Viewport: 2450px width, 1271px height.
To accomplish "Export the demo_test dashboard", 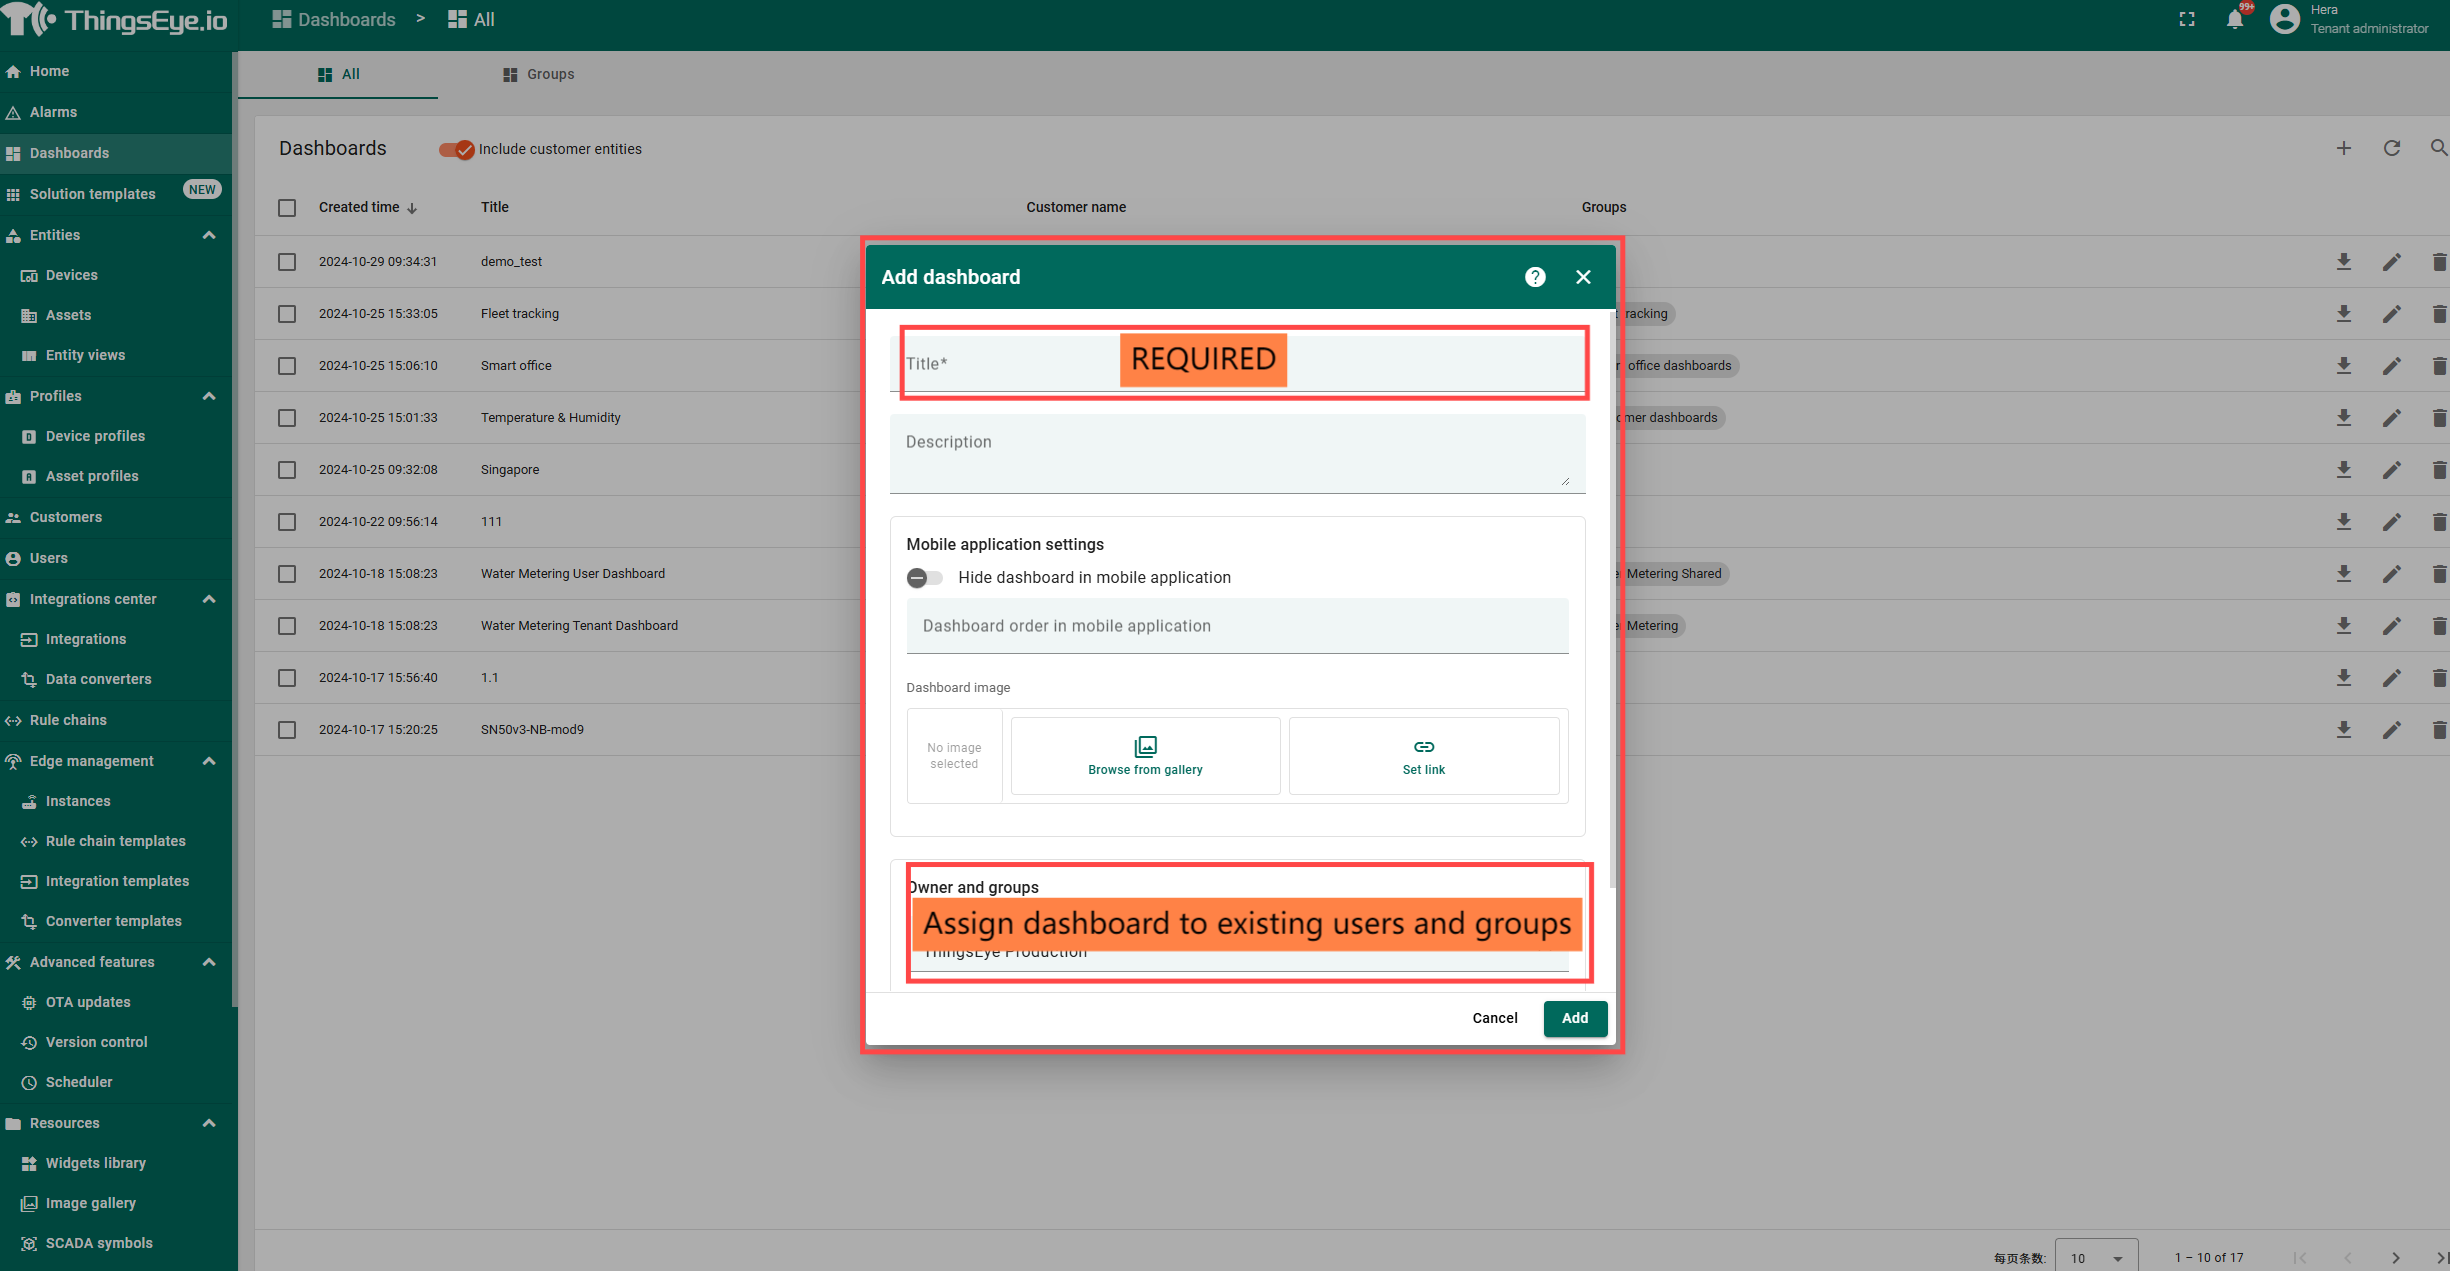I will pyautogui.click(x=2343, y=262).
